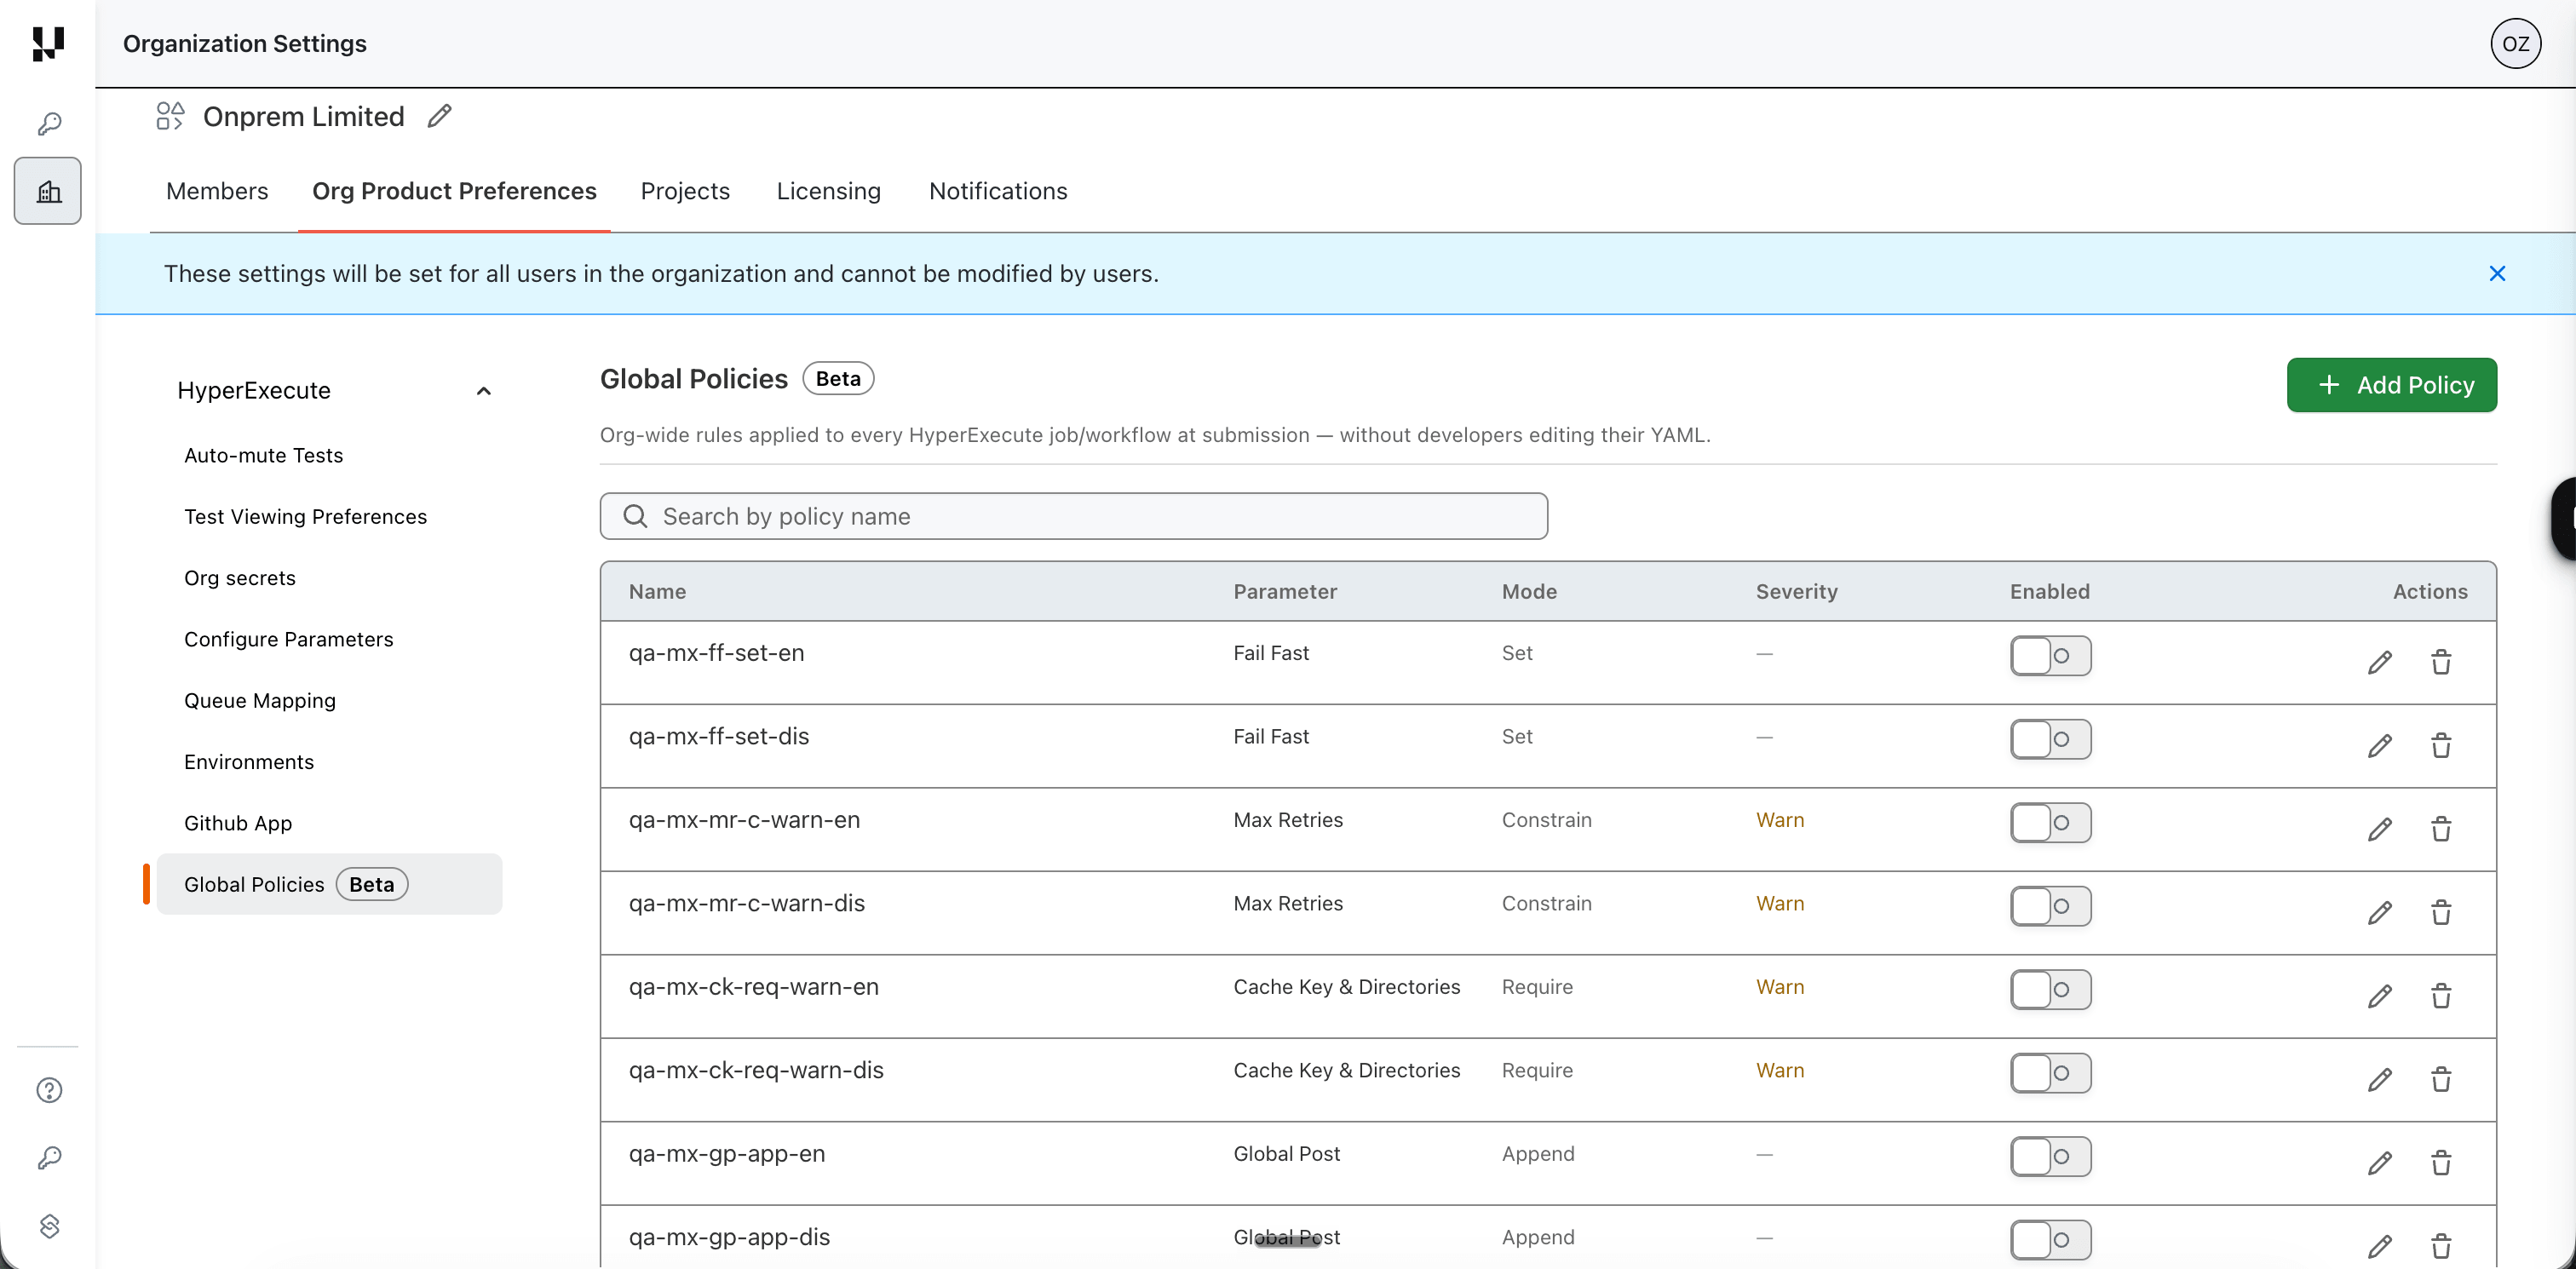Delete the qa-mx-ff-set-dis policy
The image size is (2576, 1269).
coord(2441,746)
